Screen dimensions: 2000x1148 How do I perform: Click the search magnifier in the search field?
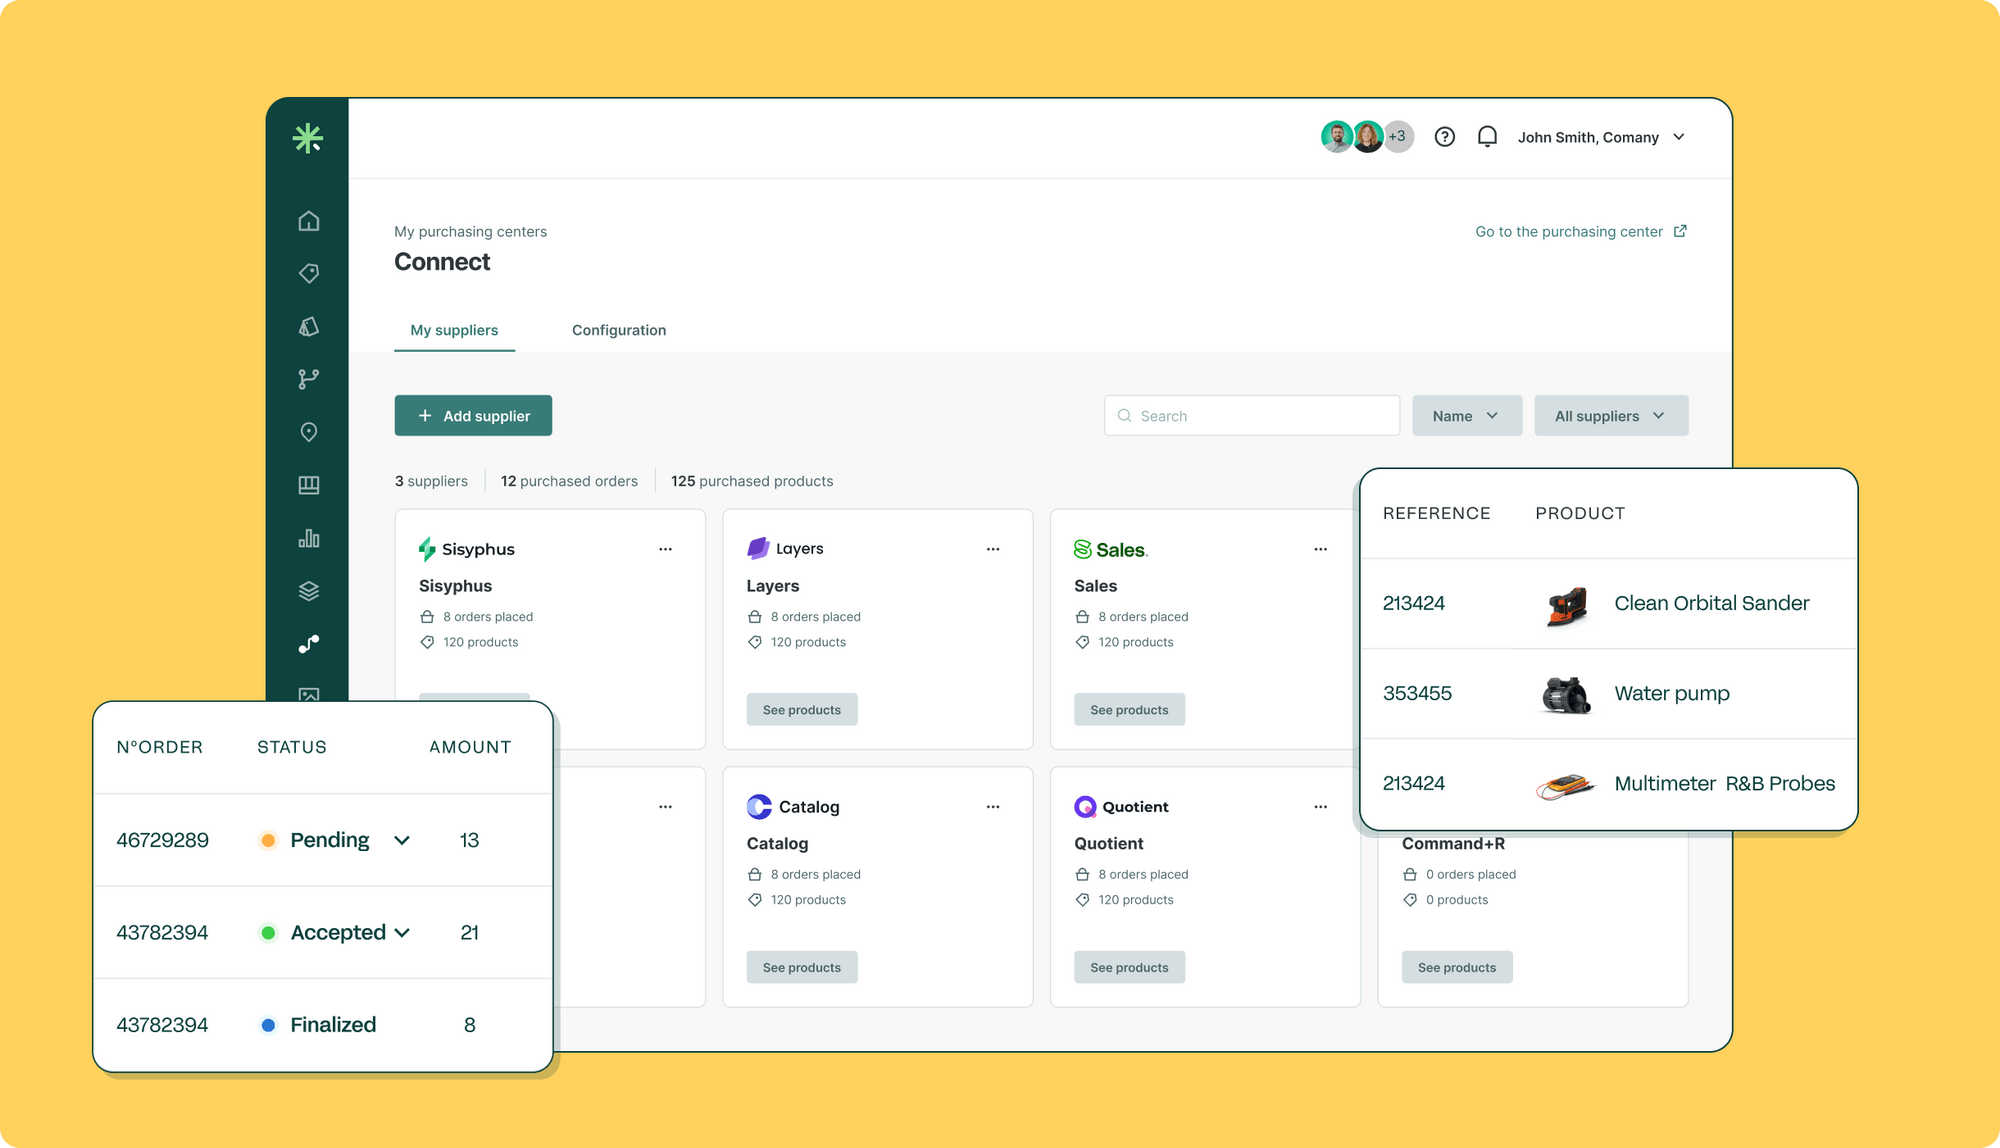1124,415
